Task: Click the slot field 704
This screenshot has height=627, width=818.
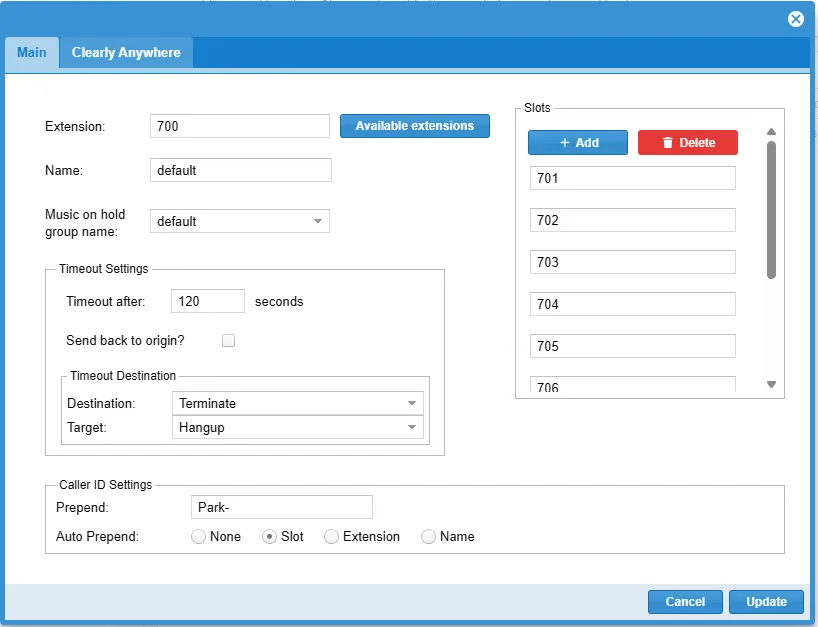Action: coord(633,304)
